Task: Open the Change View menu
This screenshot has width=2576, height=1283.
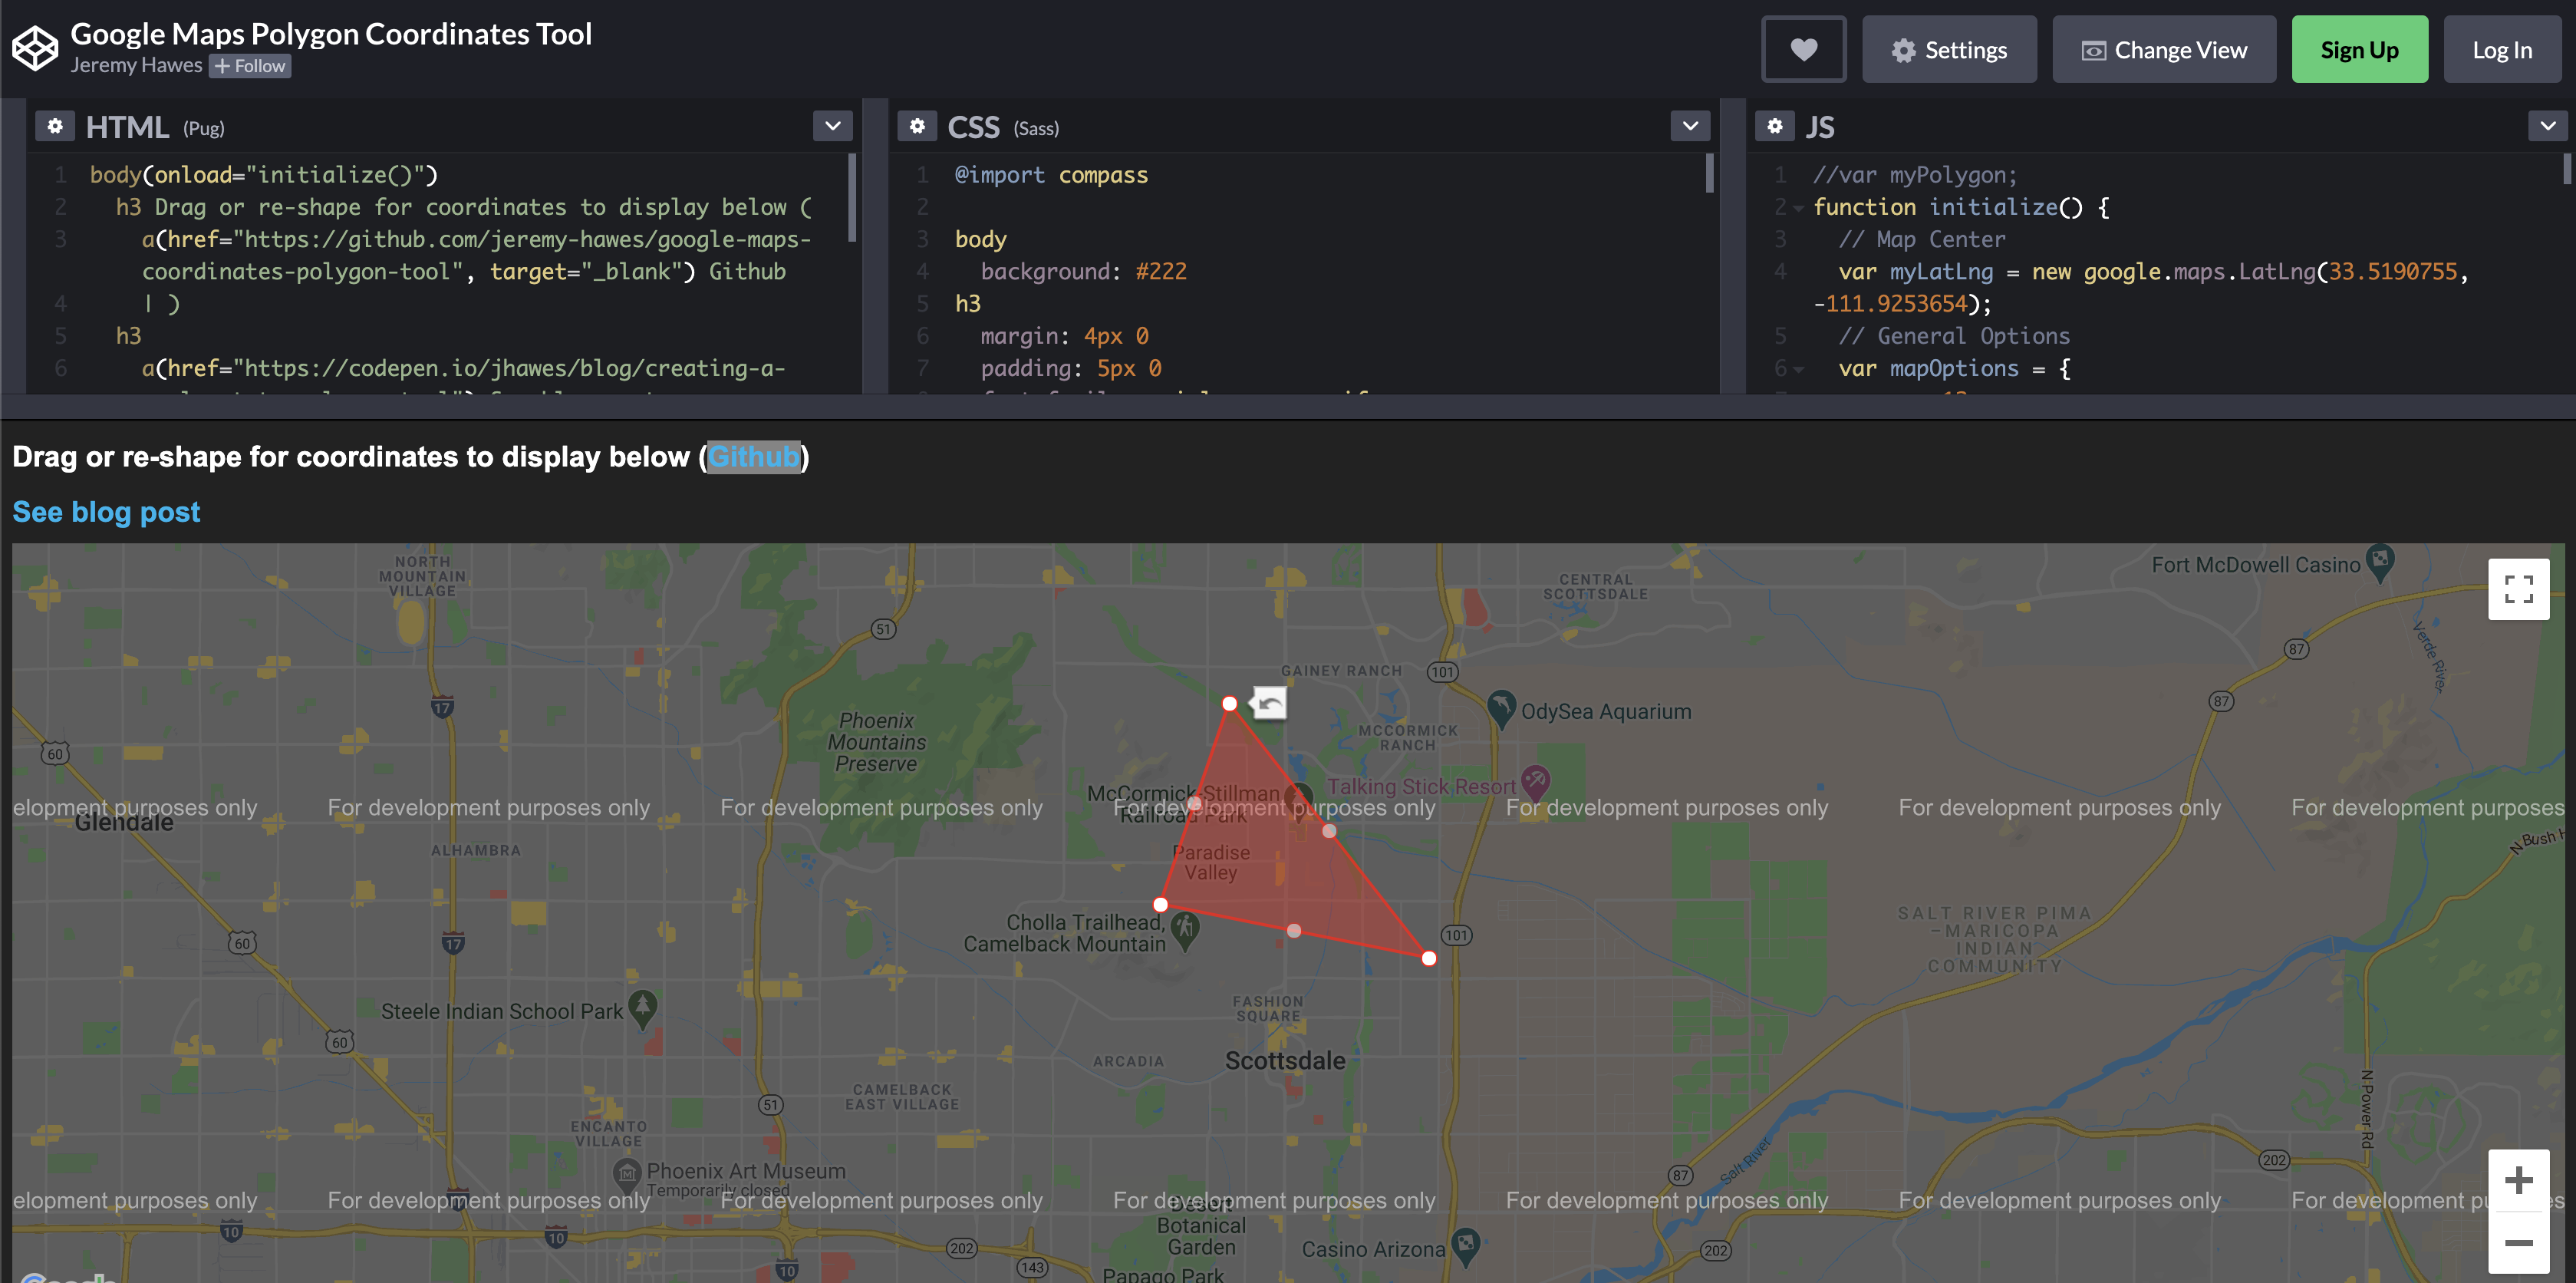Action: 2163,50
